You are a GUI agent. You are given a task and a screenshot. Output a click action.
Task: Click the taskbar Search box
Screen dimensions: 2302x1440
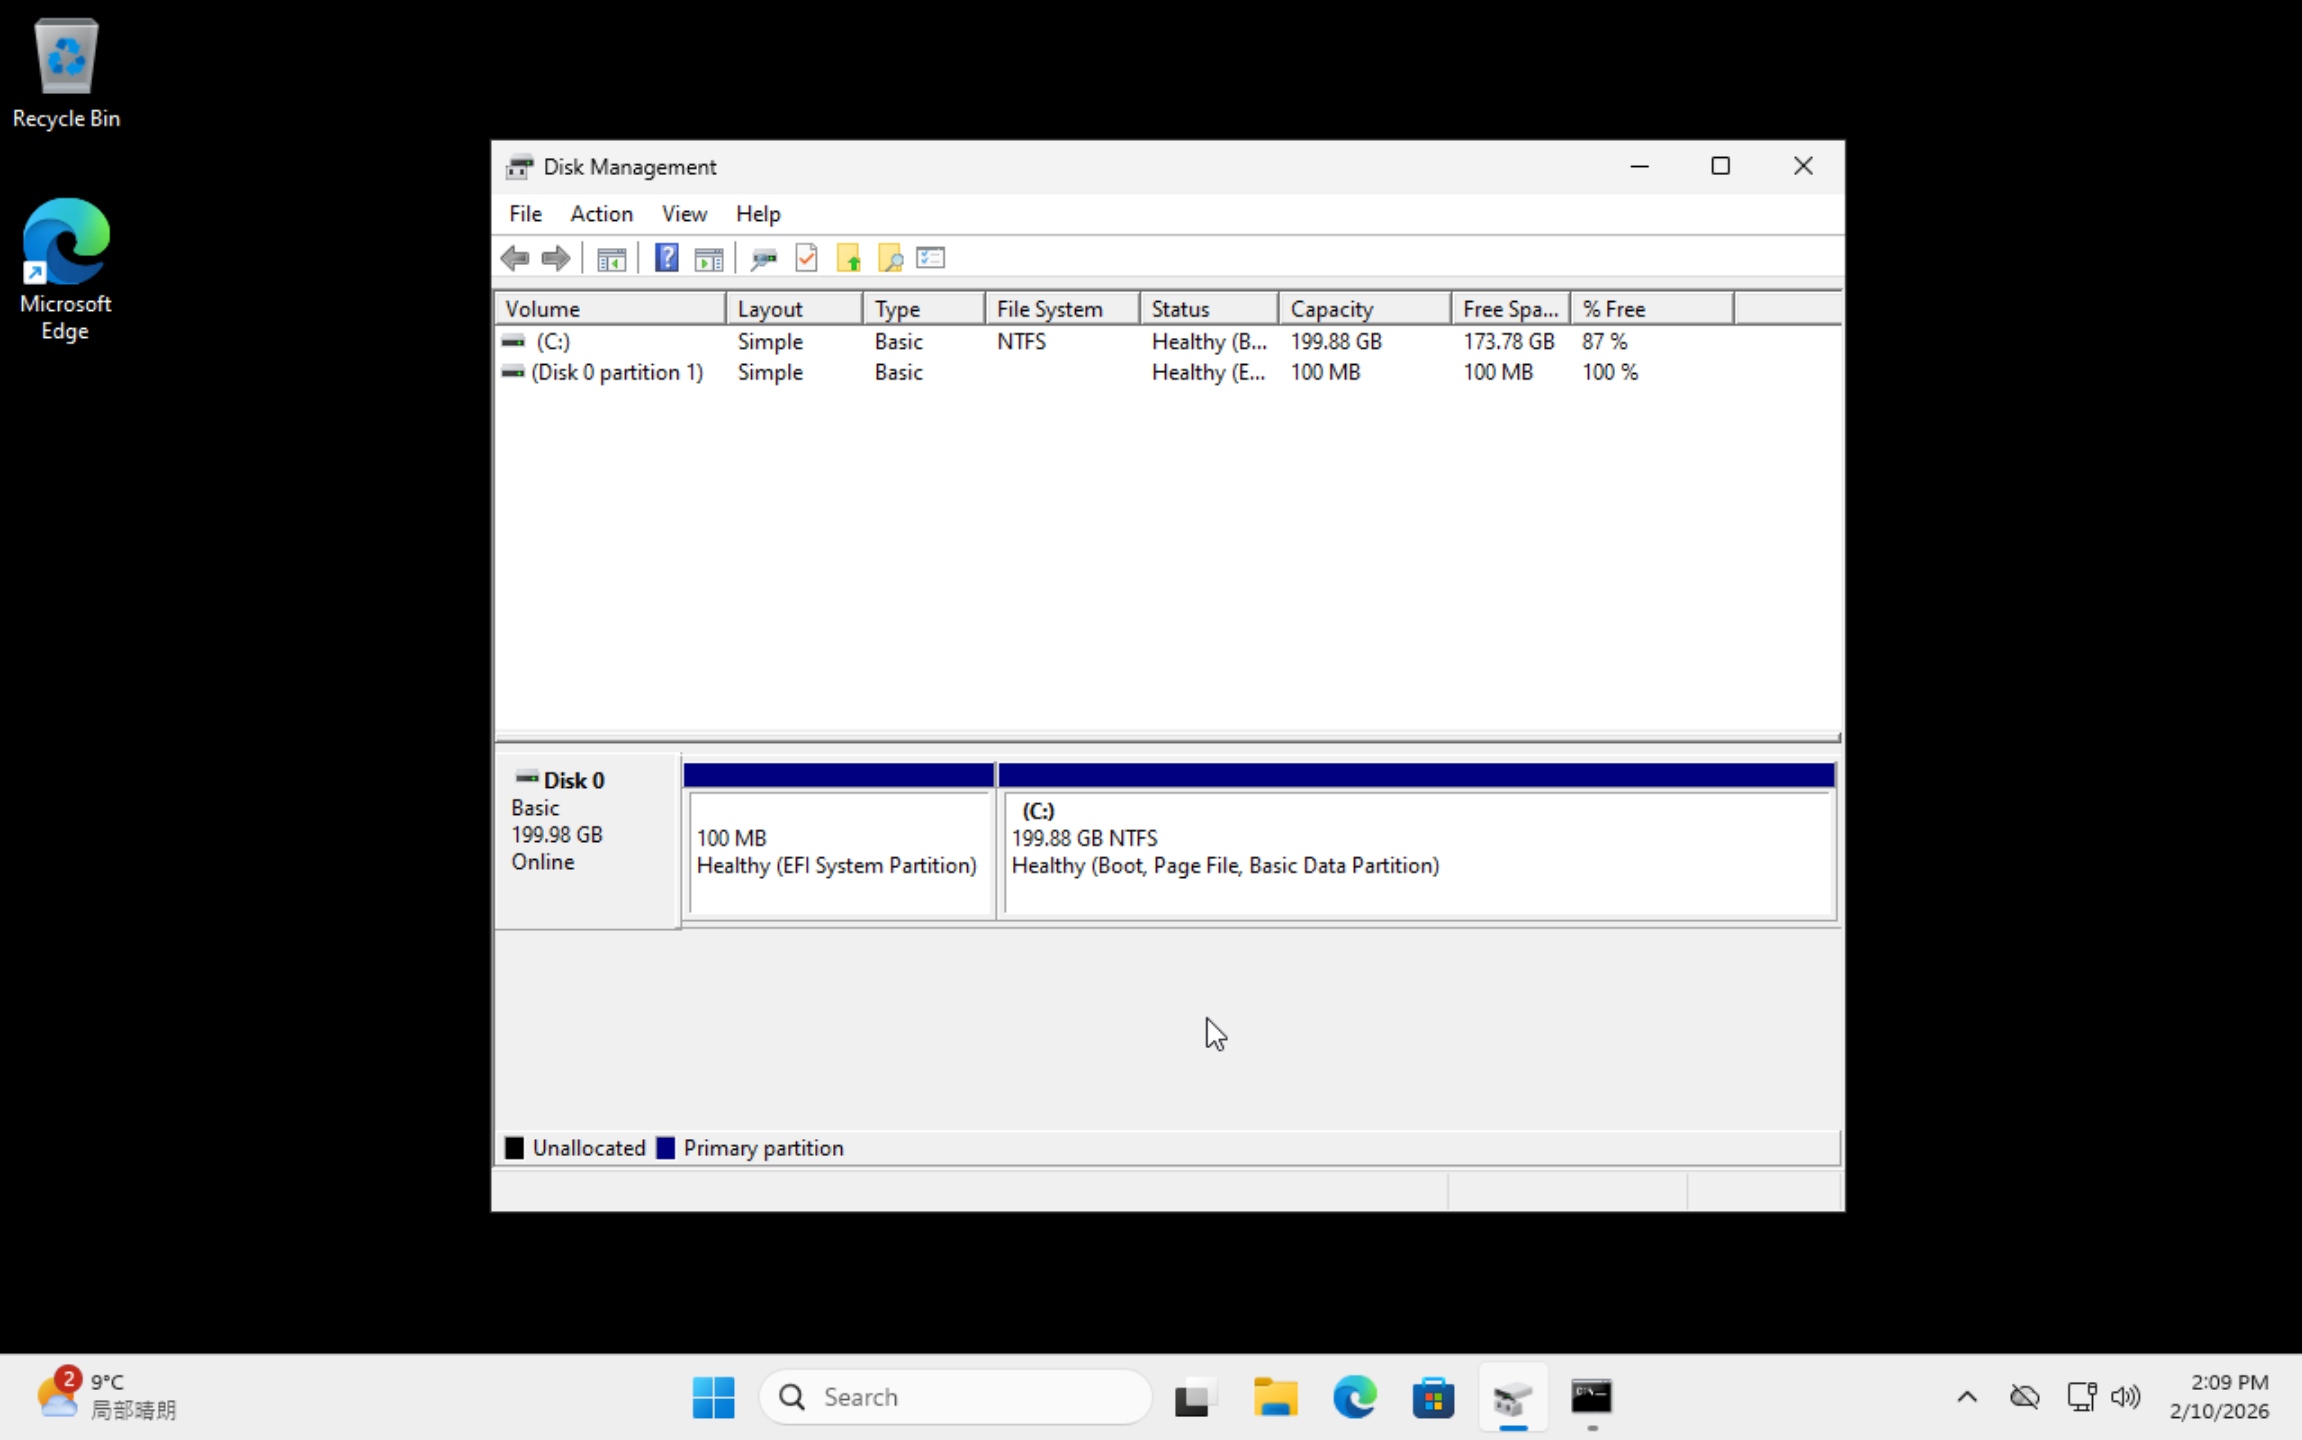tap(956, 1397)
